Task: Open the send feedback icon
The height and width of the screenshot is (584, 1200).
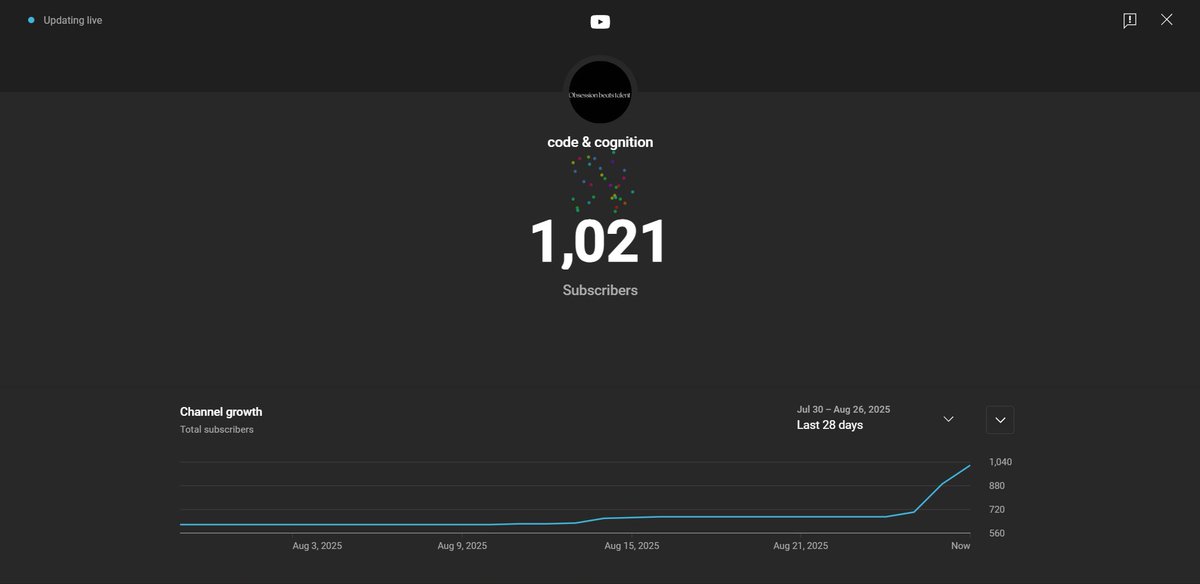Action: 1130,20
